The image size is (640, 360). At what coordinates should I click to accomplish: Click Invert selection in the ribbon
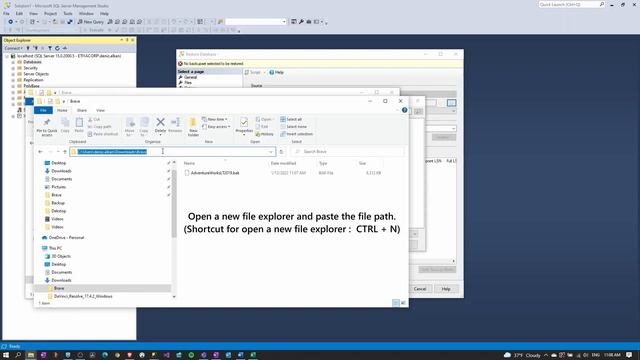296,134
